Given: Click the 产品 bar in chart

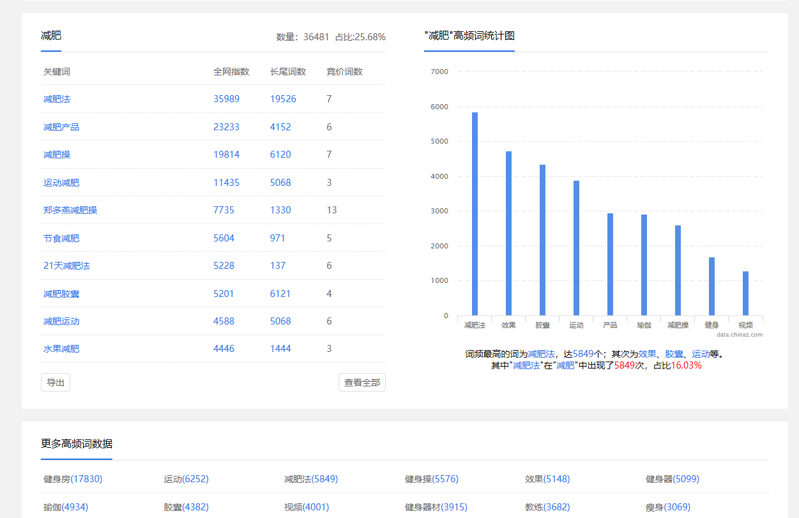Looking at the screenshot, I should point(610,264).
